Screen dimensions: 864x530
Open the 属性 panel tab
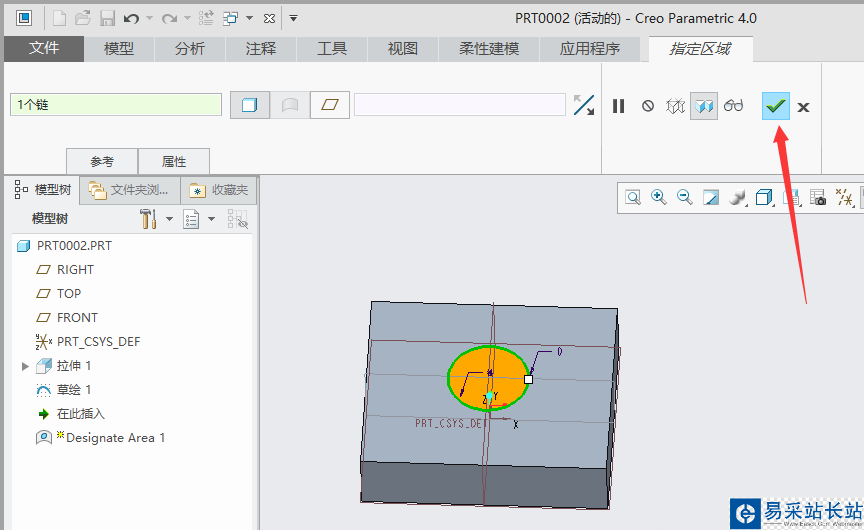(x=174, y=161)
